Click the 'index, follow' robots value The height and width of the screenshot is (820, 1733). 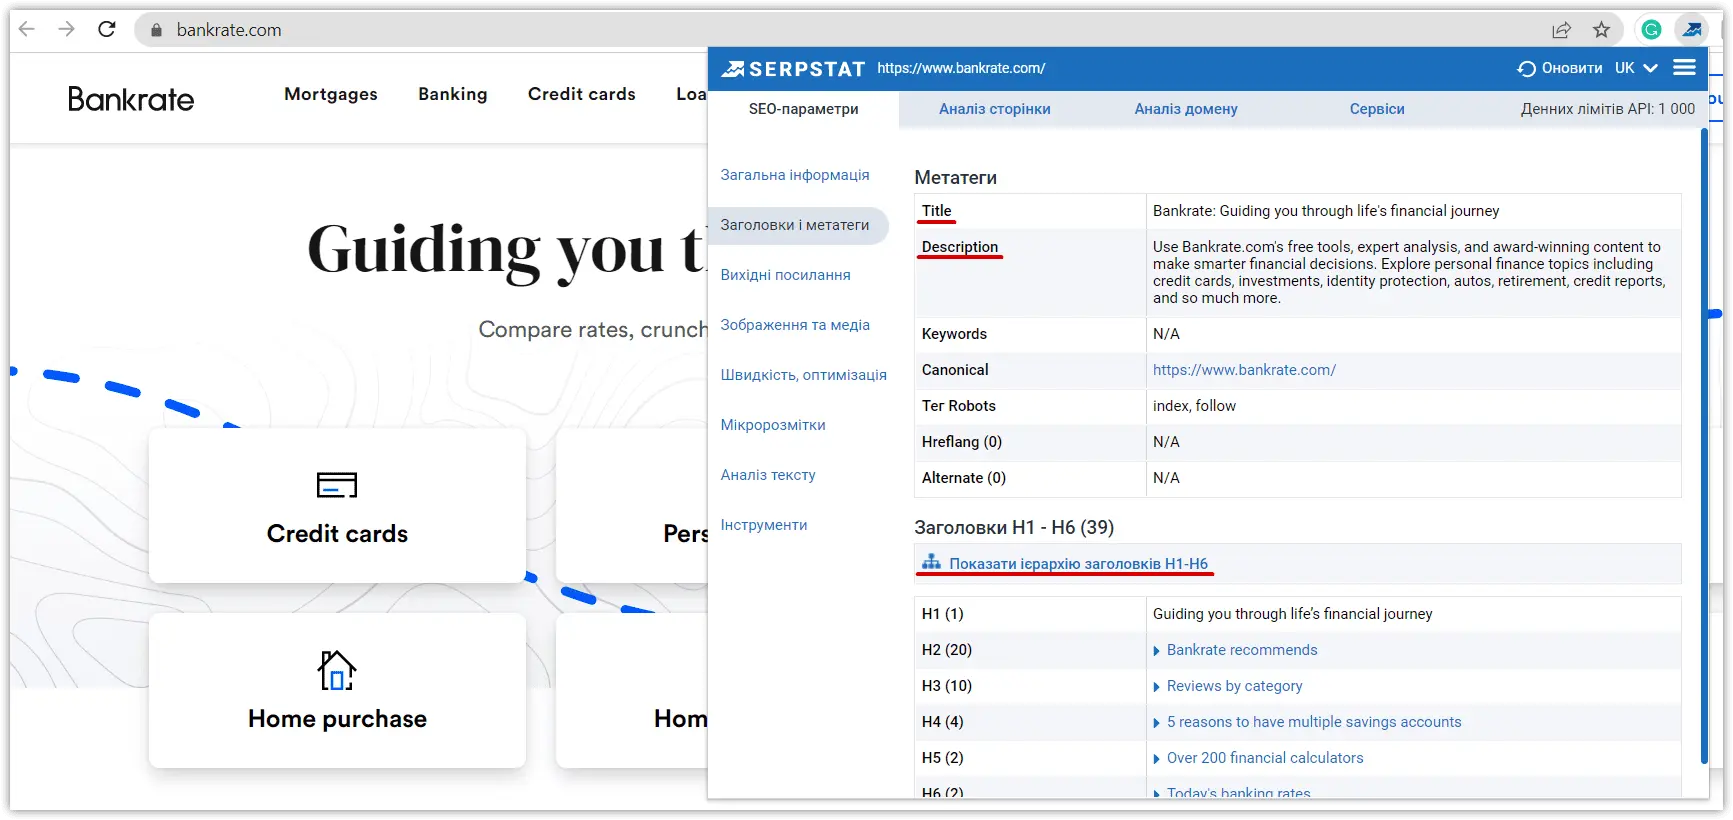(1194, 406)
